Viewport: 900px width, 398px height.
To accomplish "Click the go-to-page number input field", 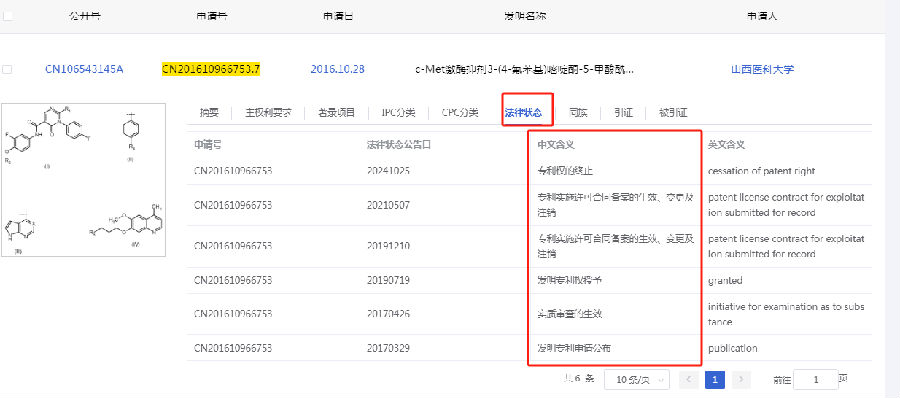I will pos(816,380).
